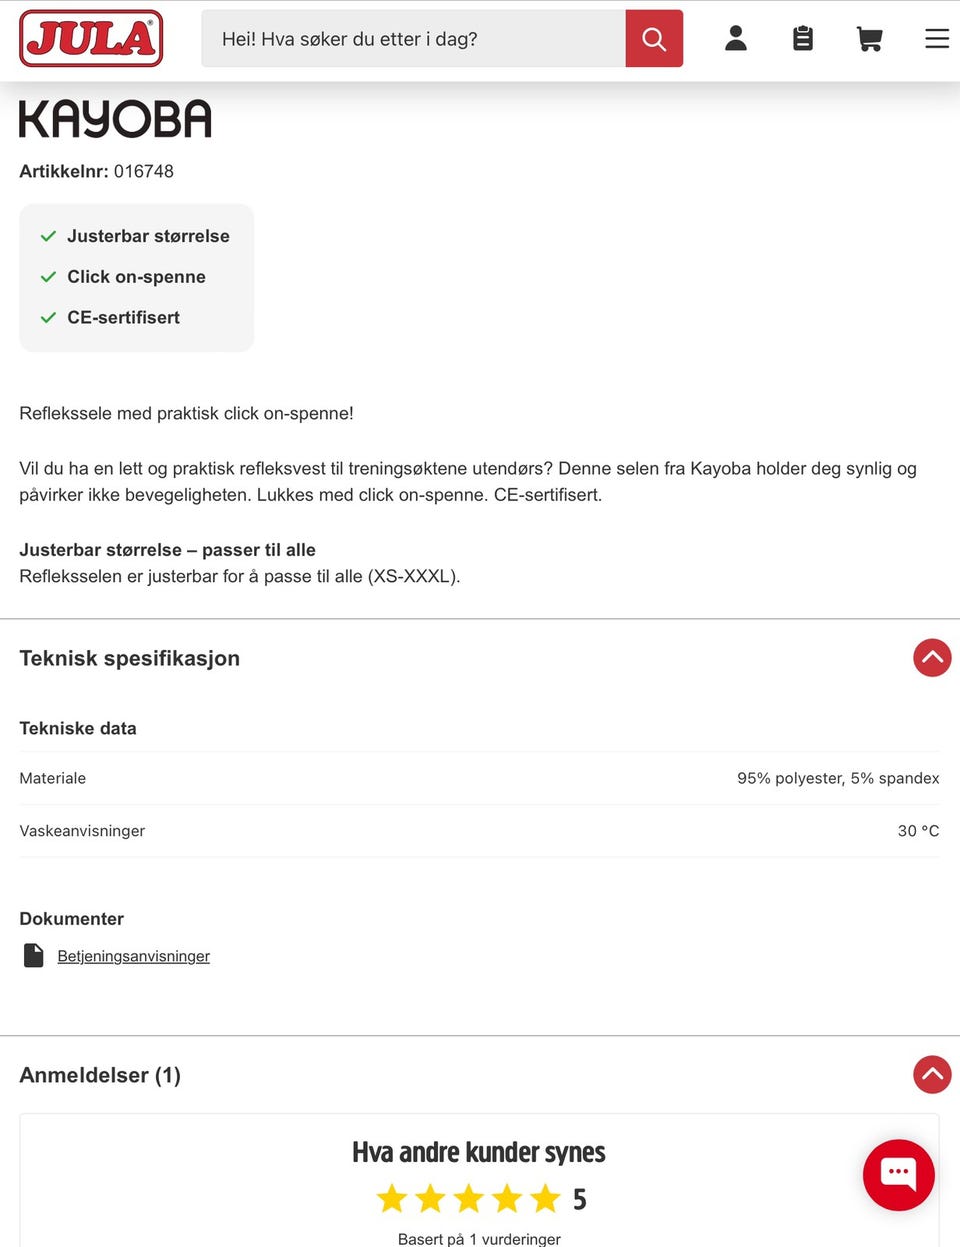Click the red search magnifier icon
Screen dimensions: 960x1247
(653, 38)
